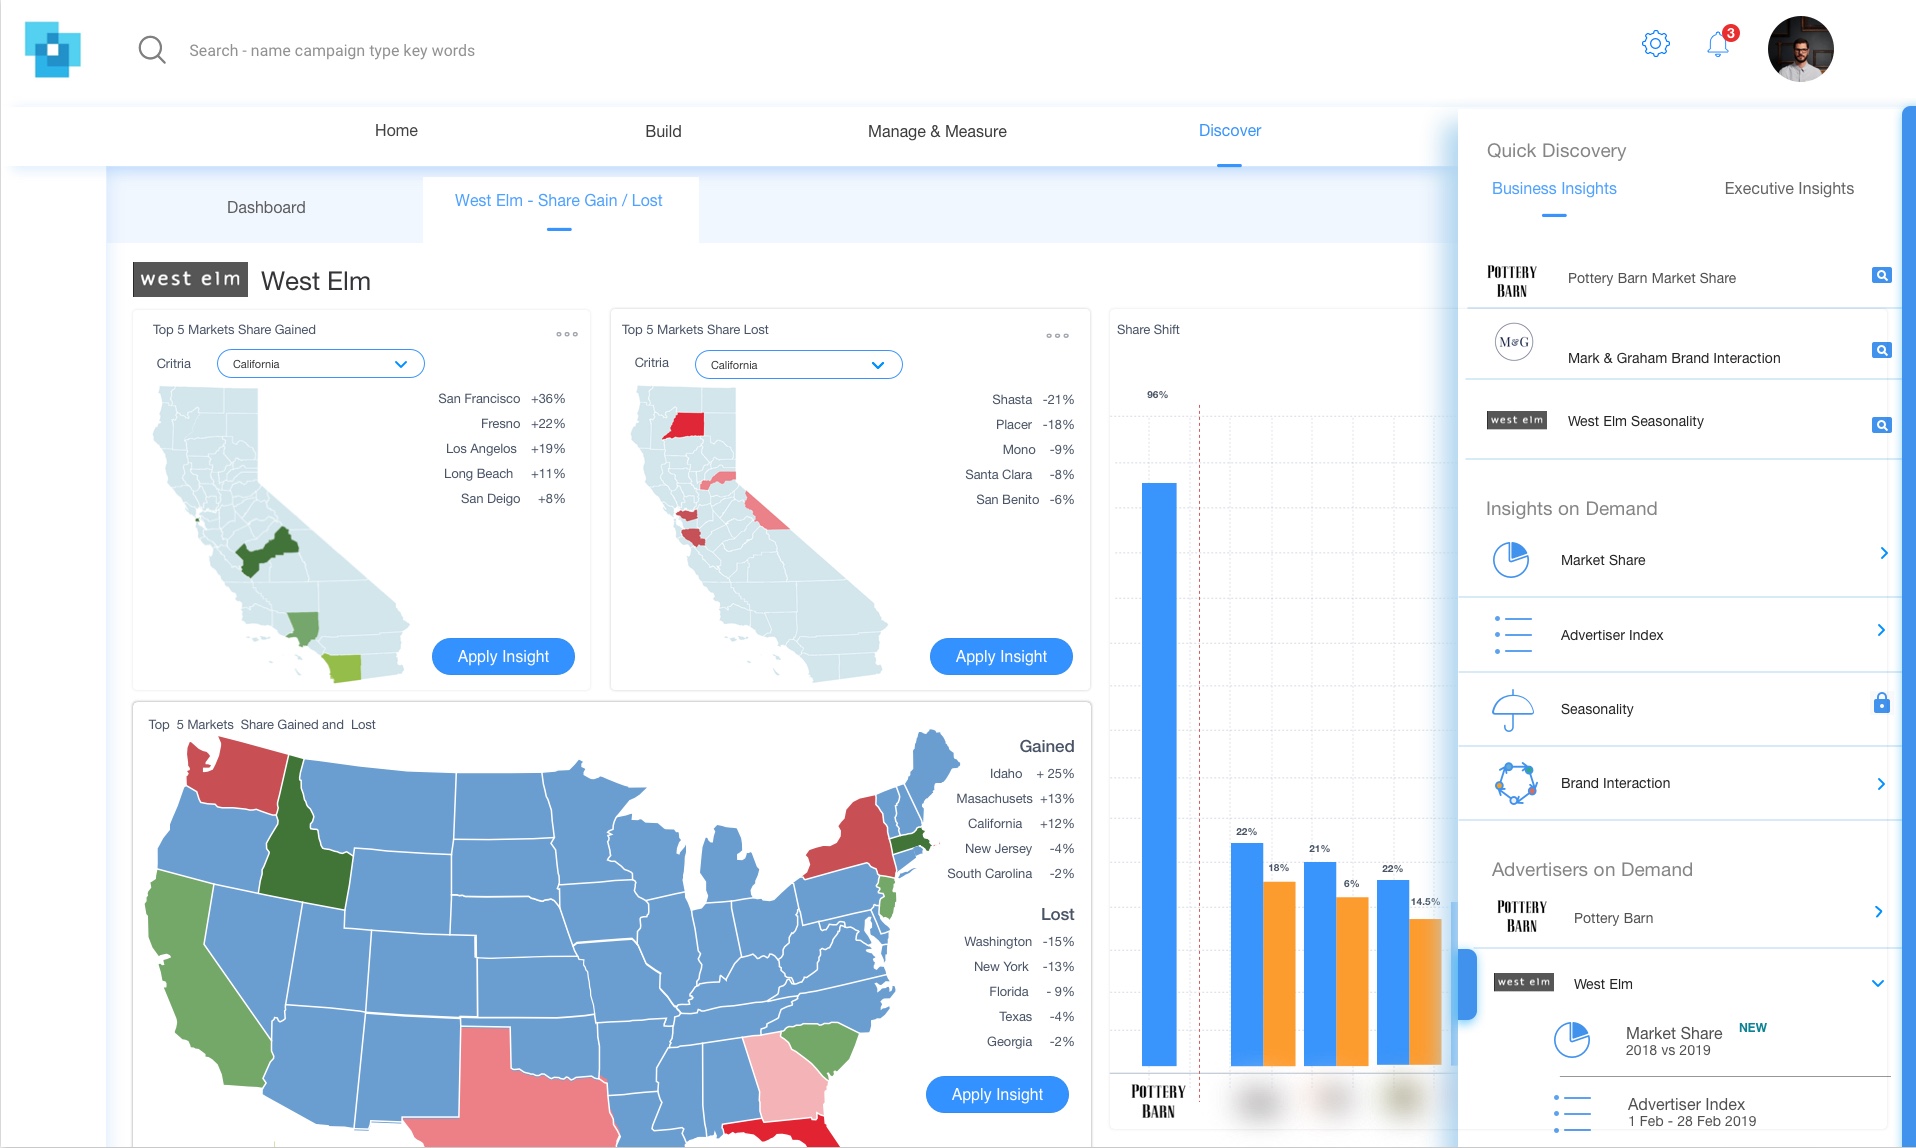Open Business Insights tab
Screen dimensions: 1916x1148
1553,189
